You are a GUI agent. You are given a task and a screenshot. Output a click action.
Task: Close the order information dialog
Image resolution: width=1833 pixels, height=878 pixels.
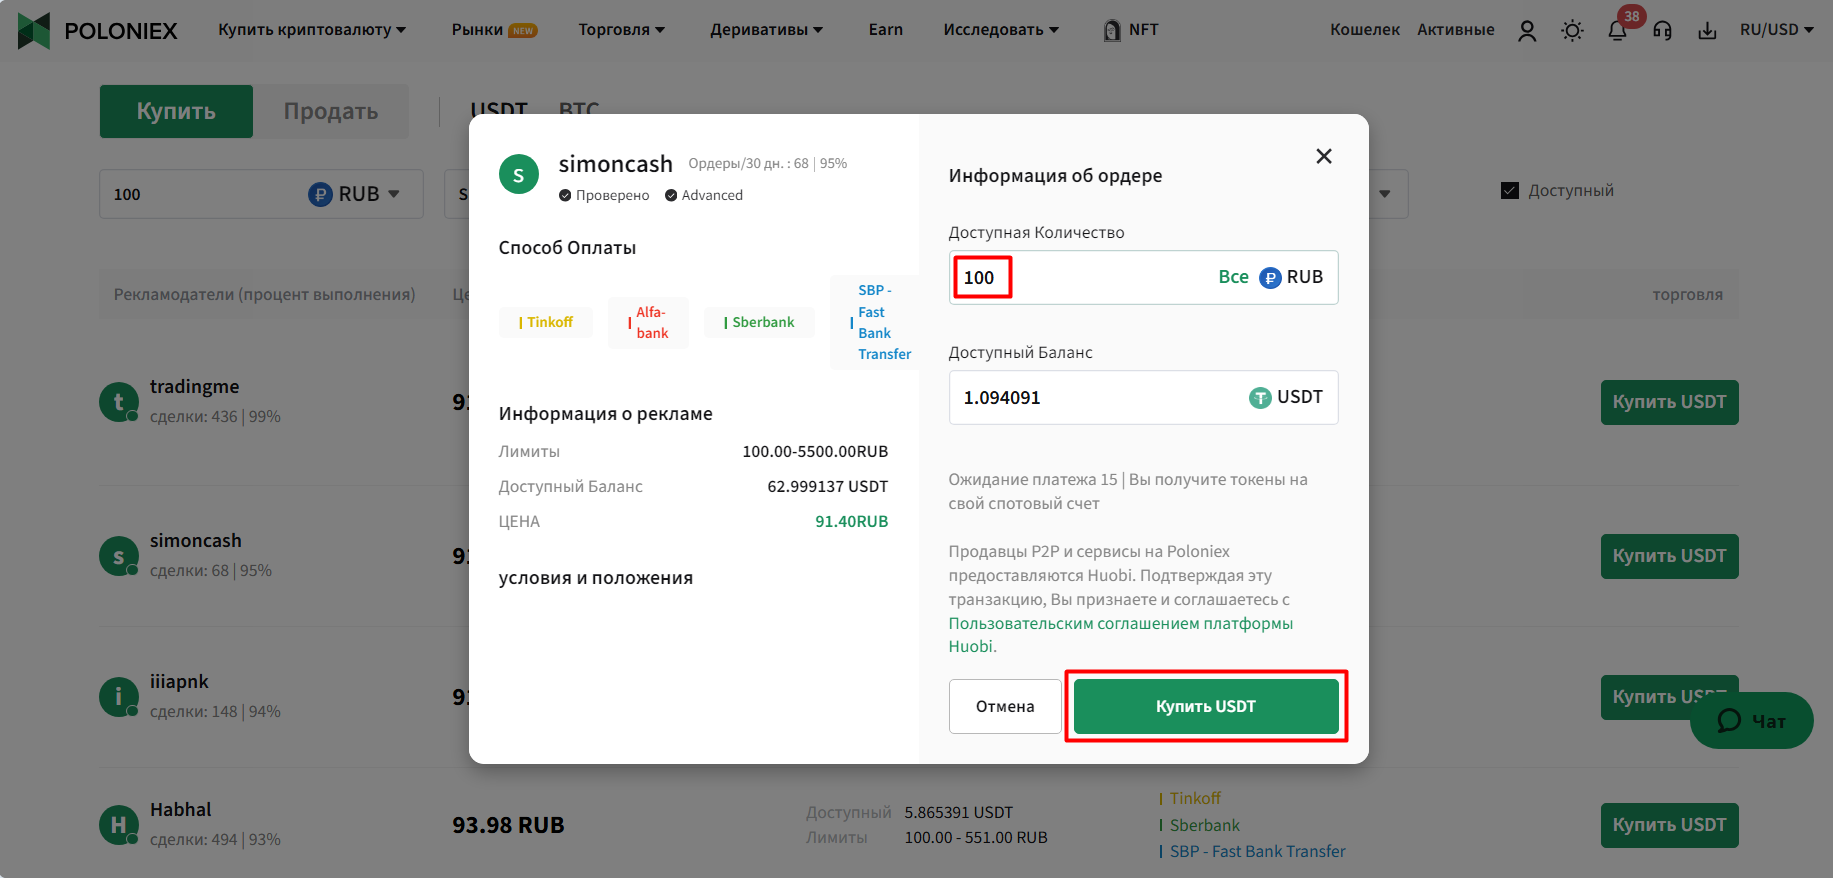1324,156
